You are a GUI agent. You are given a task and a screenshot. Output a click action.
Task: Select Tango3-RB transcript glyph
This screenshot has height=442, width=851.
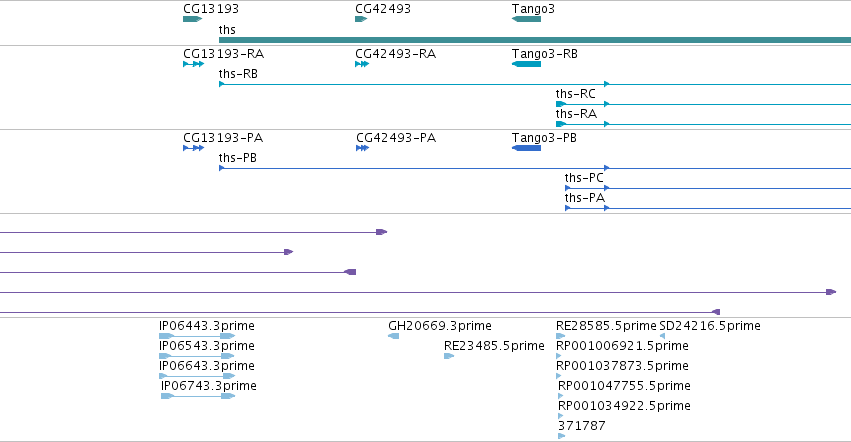(x=526, y=64)
